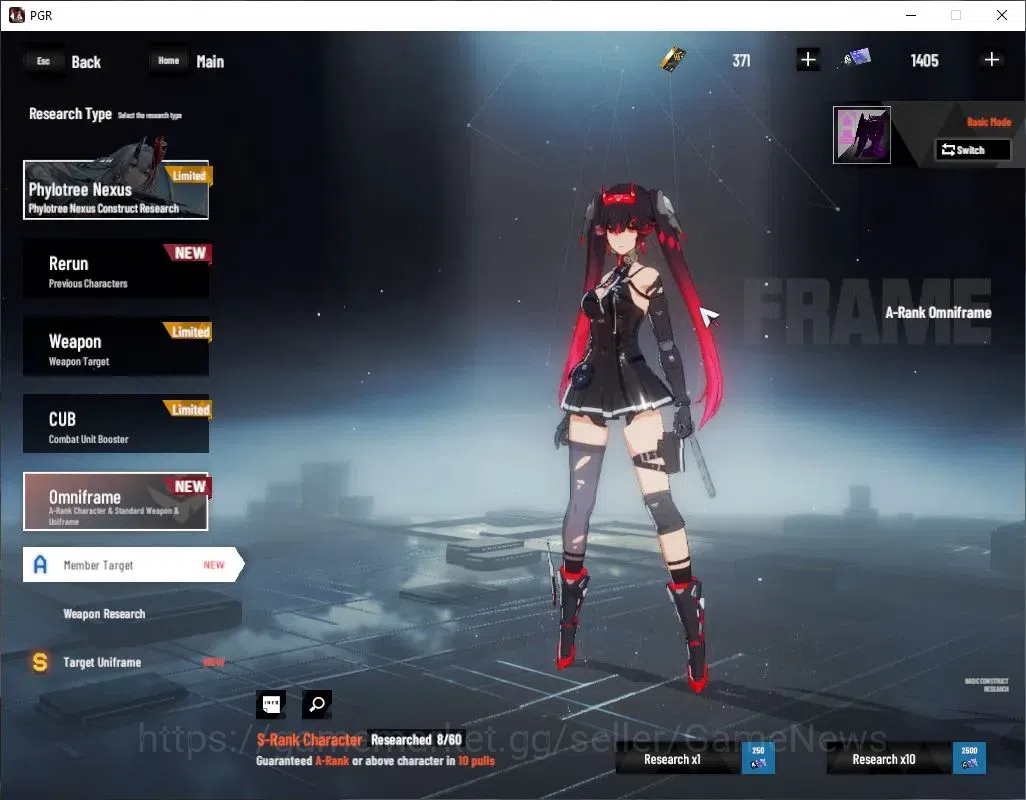1026x800 pixels.
Task: Click the PGR app icon in title bar
Action: (x=17, y=15)
